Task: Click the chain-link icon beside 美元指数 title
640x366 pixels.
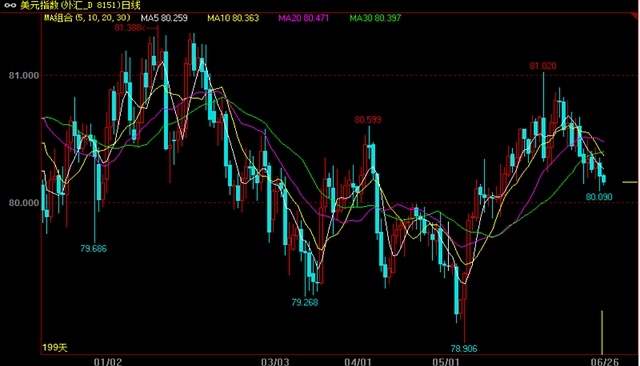Action: [x=10, y=5]
